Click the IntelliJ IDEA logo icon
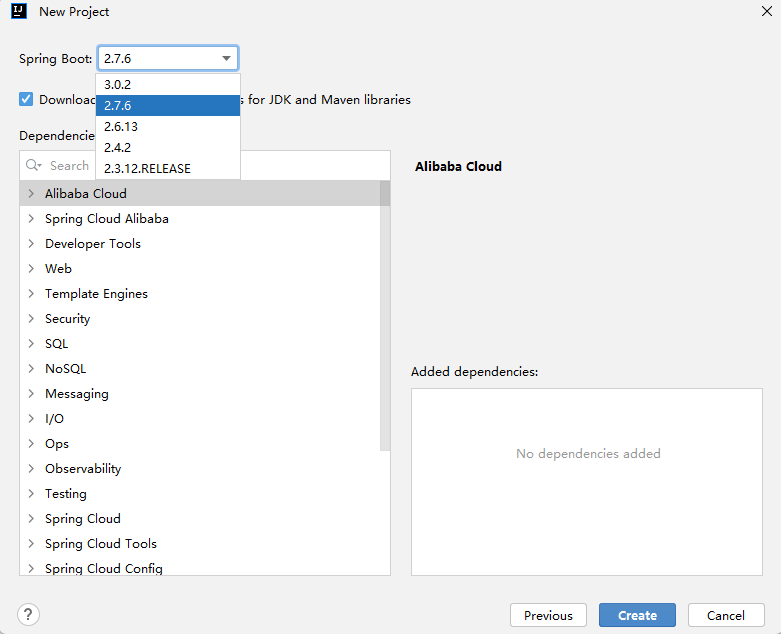This screenshot has height=634, width=781. pyautogui.click(x=18, y=11)
